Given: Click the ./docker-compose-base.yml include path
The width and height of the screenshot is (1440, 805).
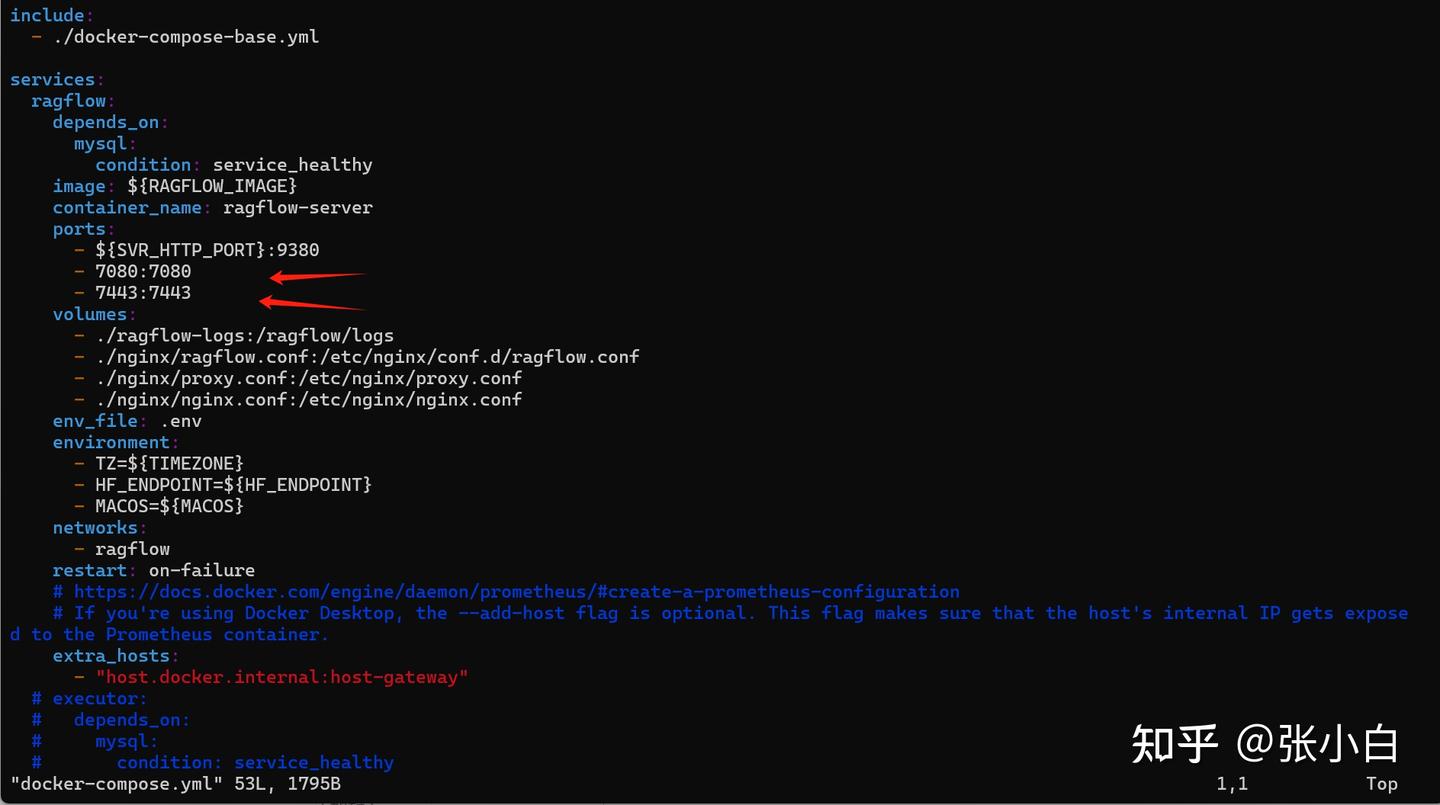Looking at the screenshot, I should coord(207,37).
